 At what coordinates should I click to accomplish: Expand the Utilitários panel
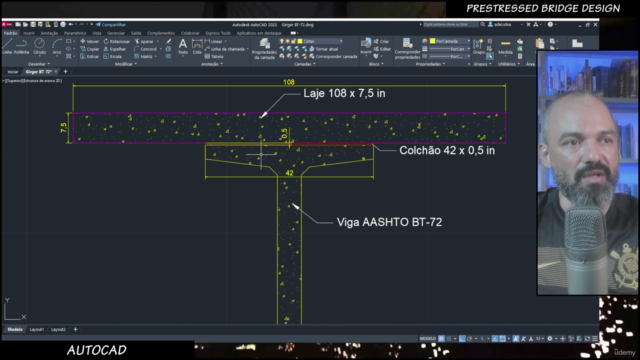coord(509,64)
